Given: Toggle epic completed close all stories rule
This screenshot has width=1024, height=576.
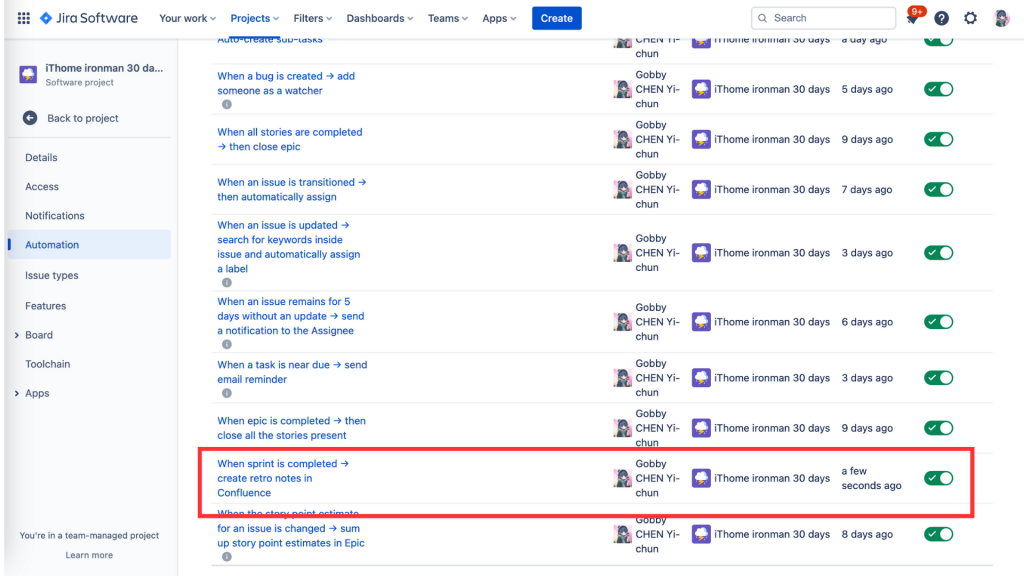Looking at the screenshot, I should [938, 428].
